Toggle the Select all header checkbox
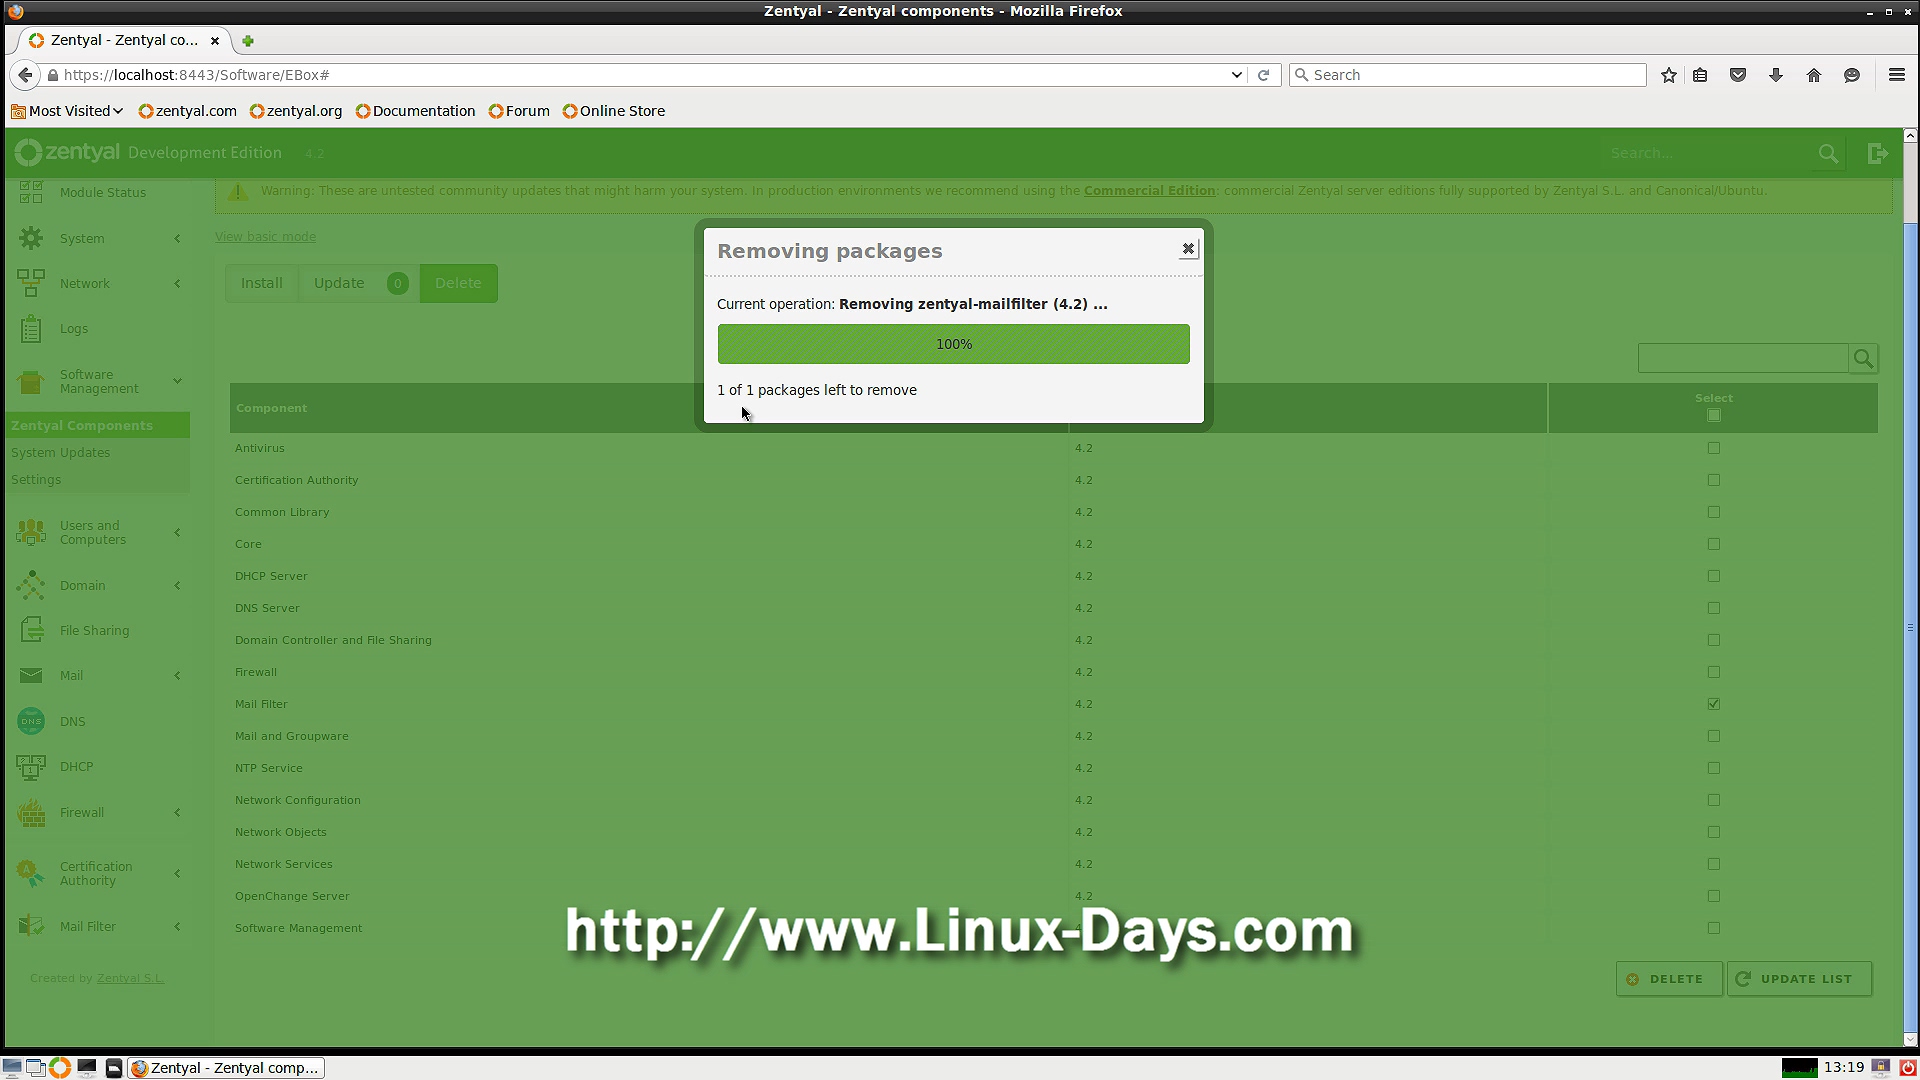This screenshot has width=1920, height=1080. (x=1714, y=415)
